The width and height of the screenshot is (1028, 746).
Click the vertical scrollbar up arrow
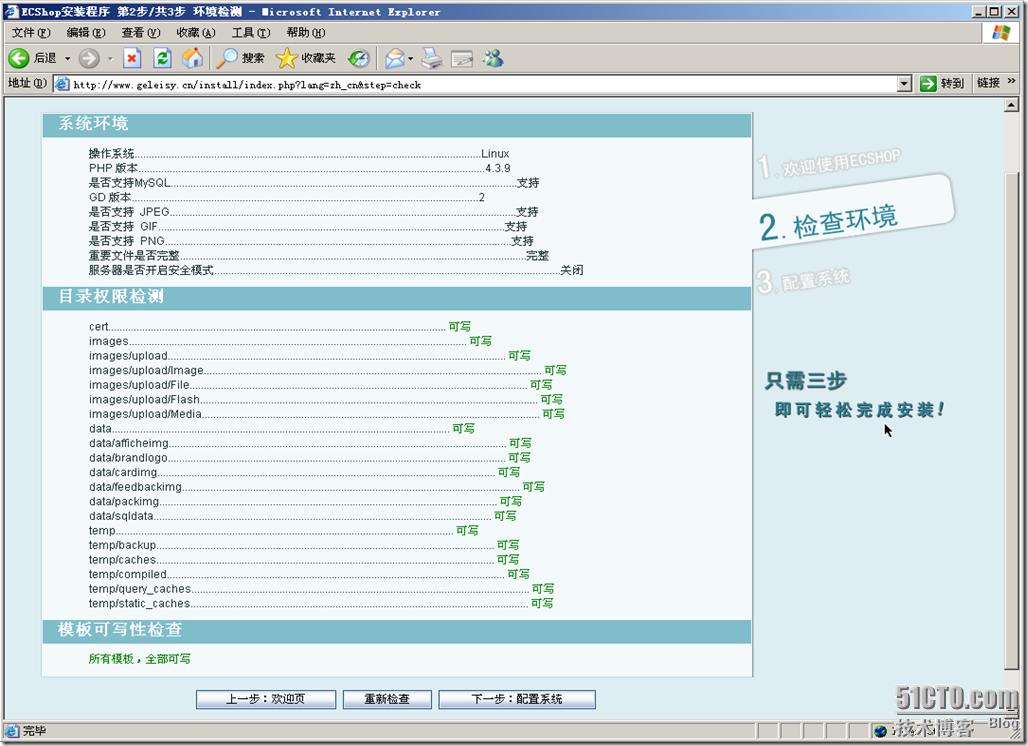point(1011,104)
